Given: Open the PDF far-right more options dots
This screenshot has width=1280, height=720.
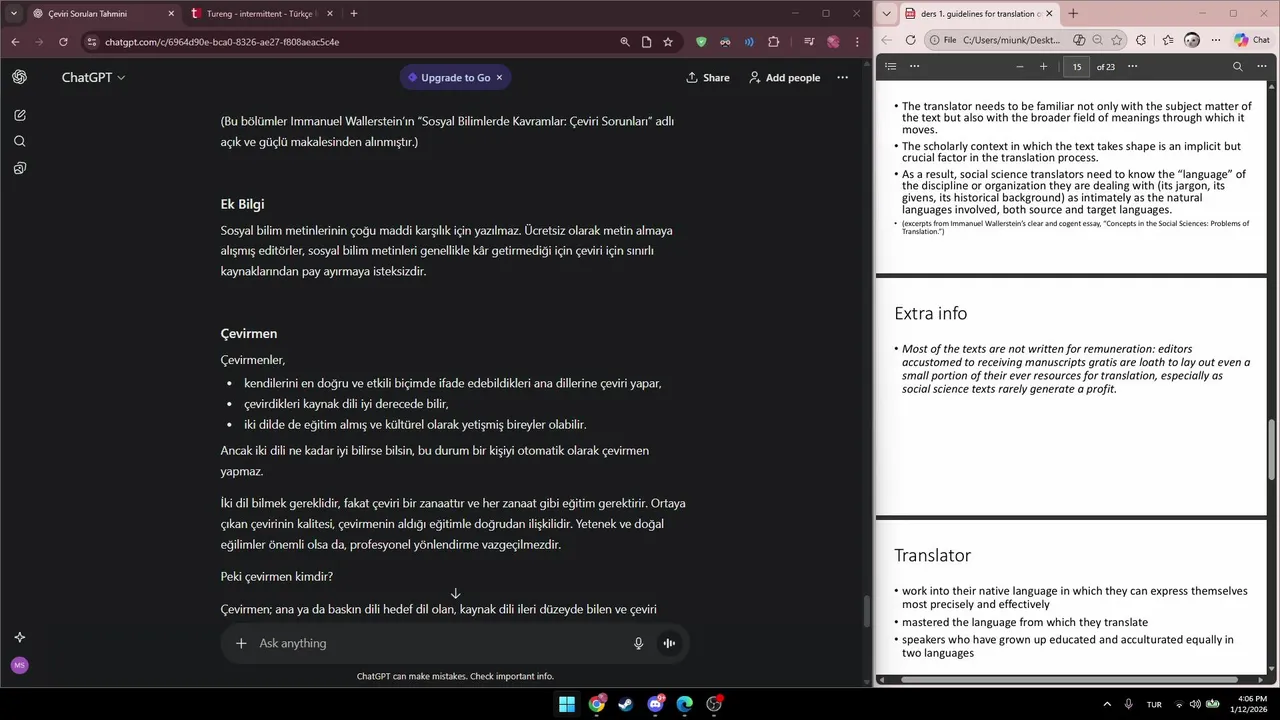Looking at the screenshot, I should click(x=1262, y=66).
